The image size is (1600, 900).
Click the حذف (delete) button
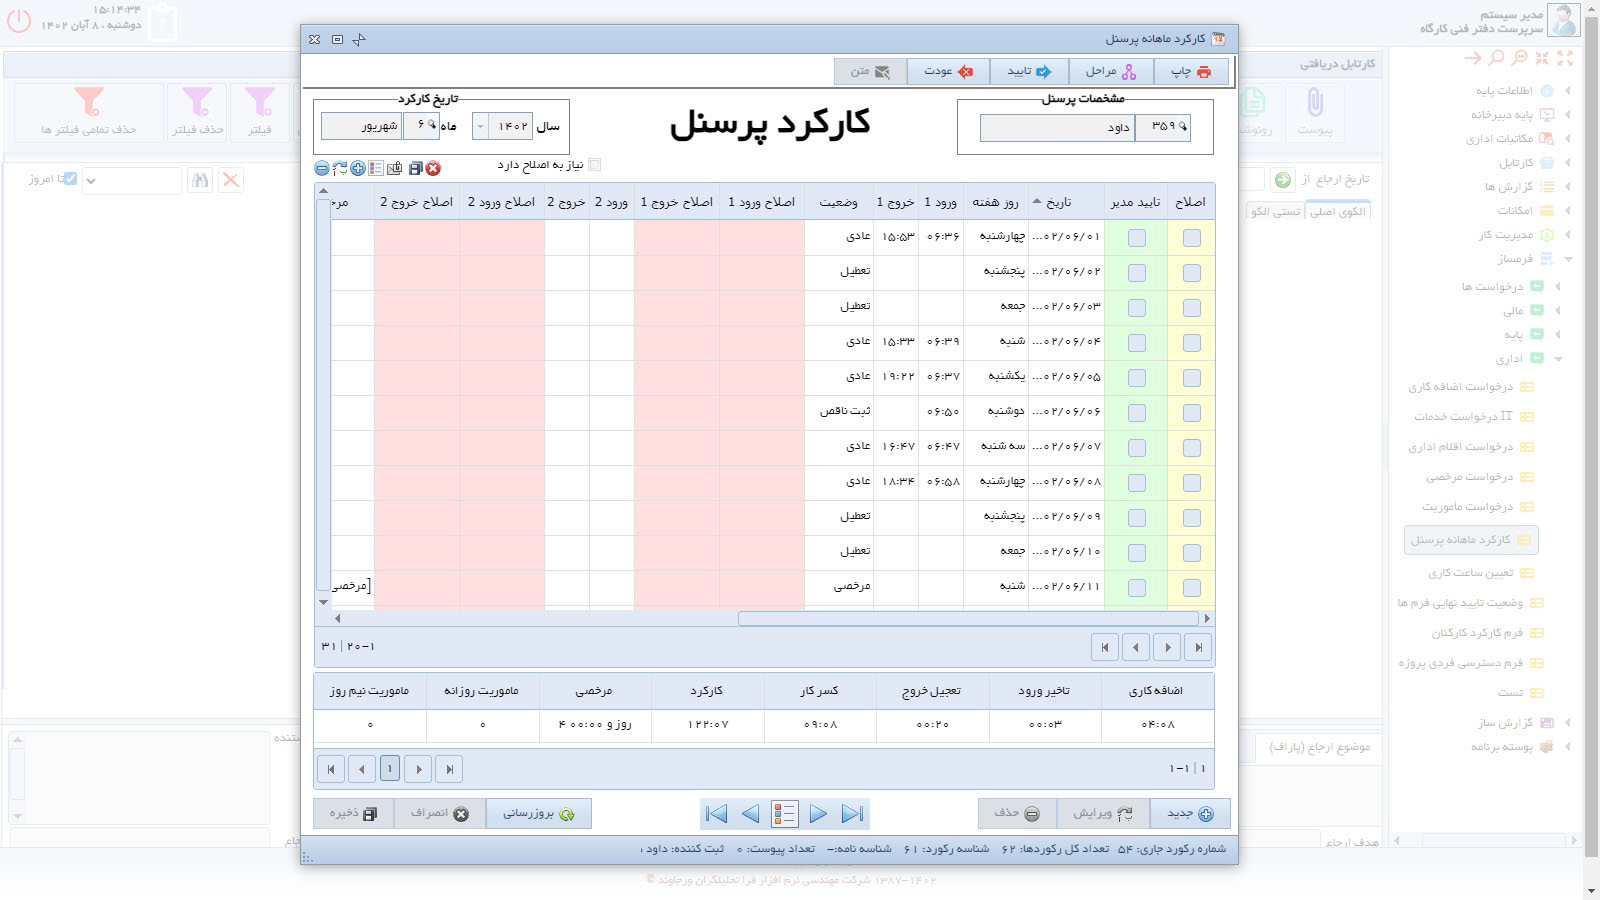(x=1017, y=813)
